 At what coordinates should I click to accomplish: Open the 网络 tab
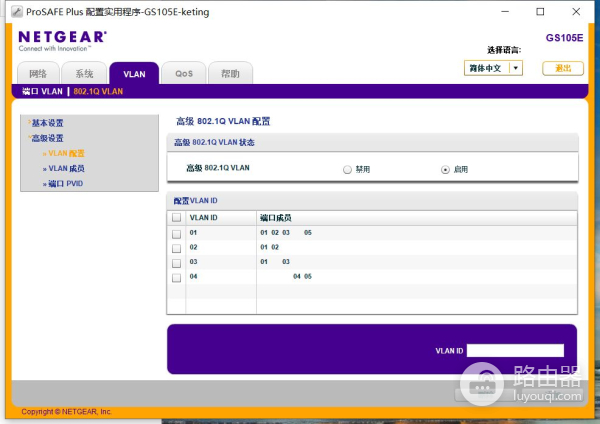[38, 73]
